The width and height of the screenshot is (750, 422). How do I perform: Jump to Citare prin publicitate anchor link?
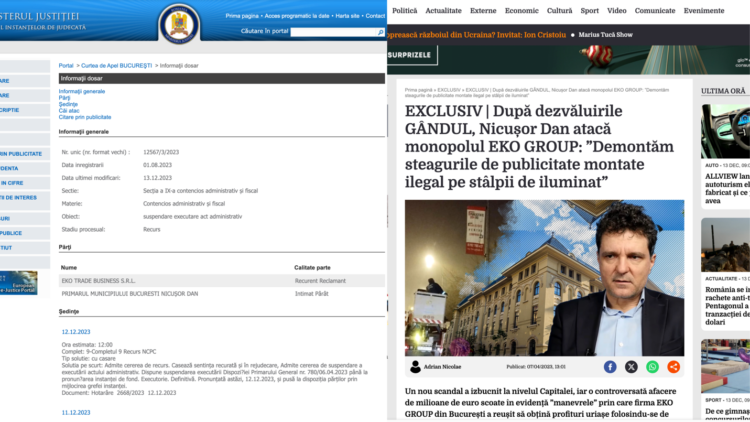click(85, 117)
